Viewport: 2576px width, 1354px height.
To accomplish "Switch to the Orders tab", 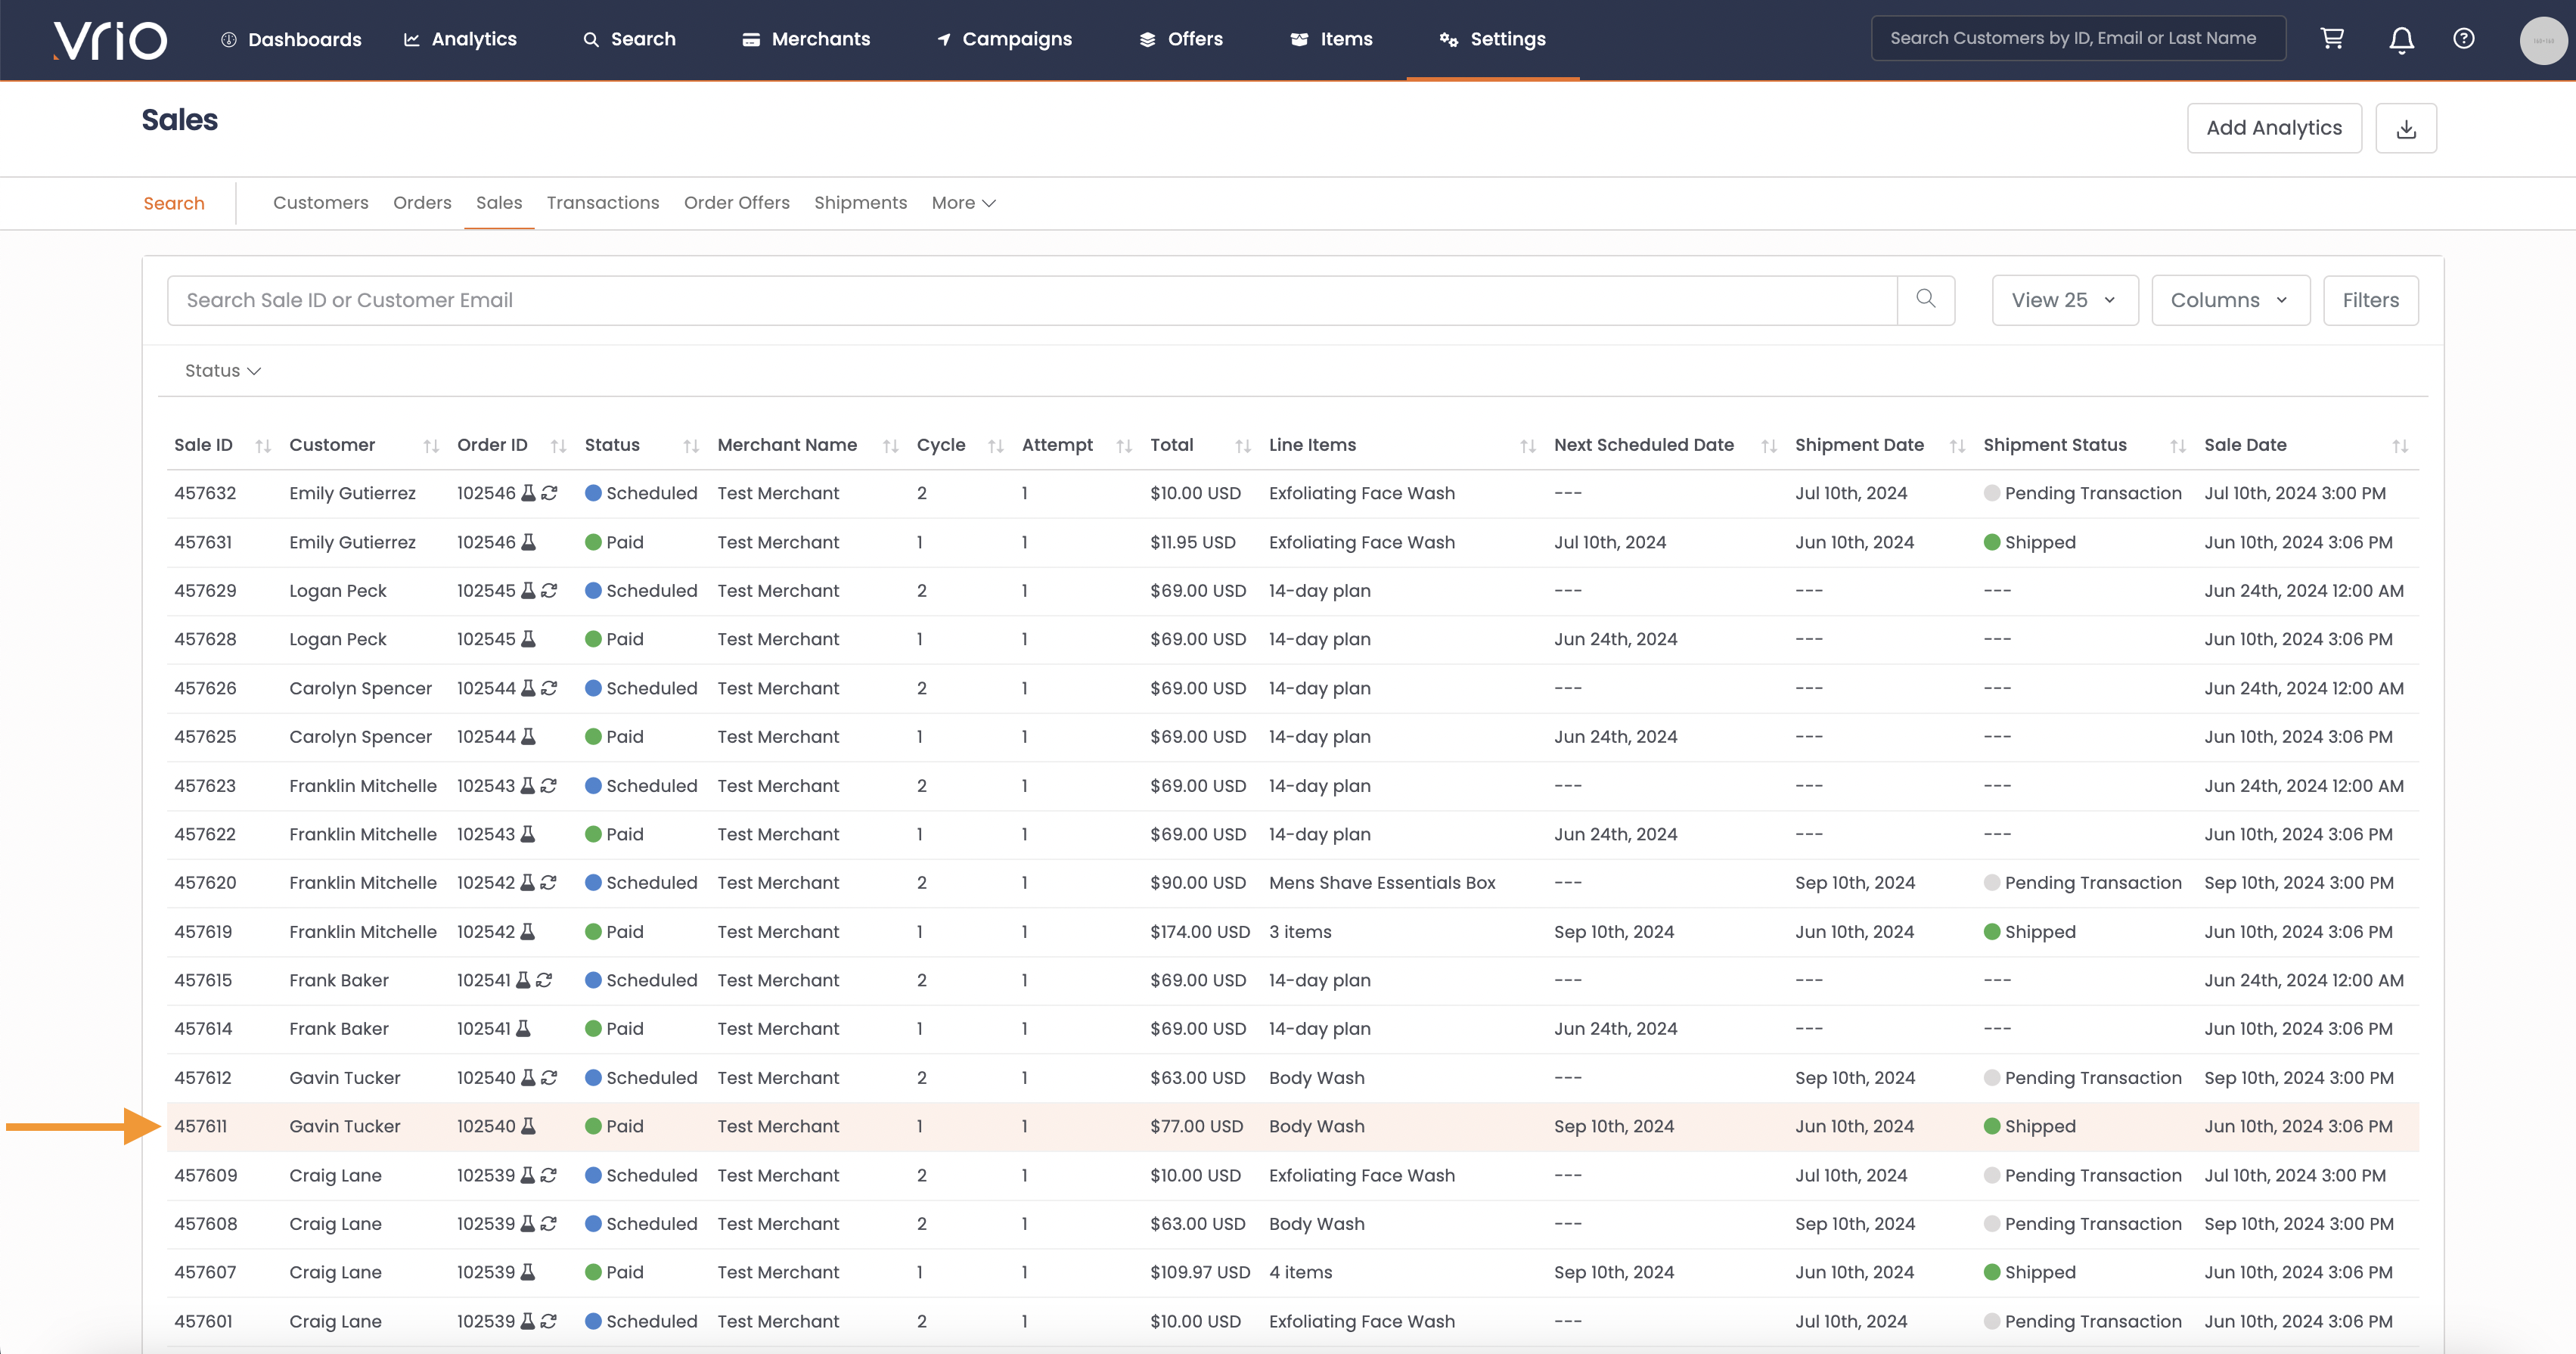I will pyautogui.click(x=422, y=202).
